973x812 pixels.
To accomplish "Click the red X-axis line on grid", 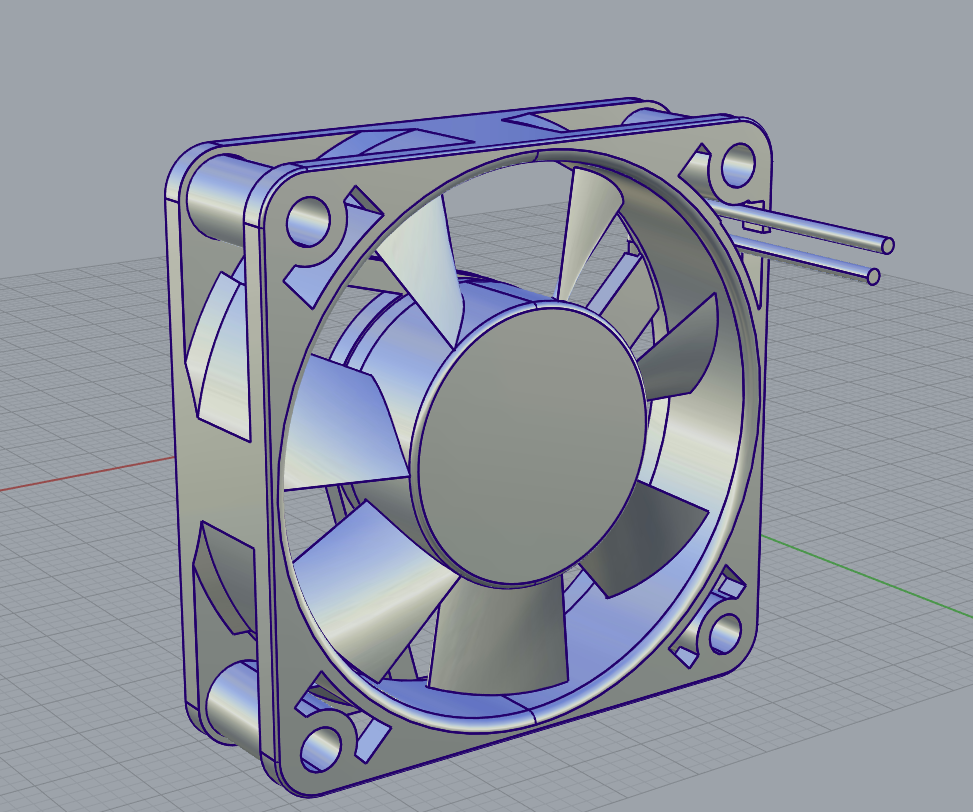I will (87, 473).
